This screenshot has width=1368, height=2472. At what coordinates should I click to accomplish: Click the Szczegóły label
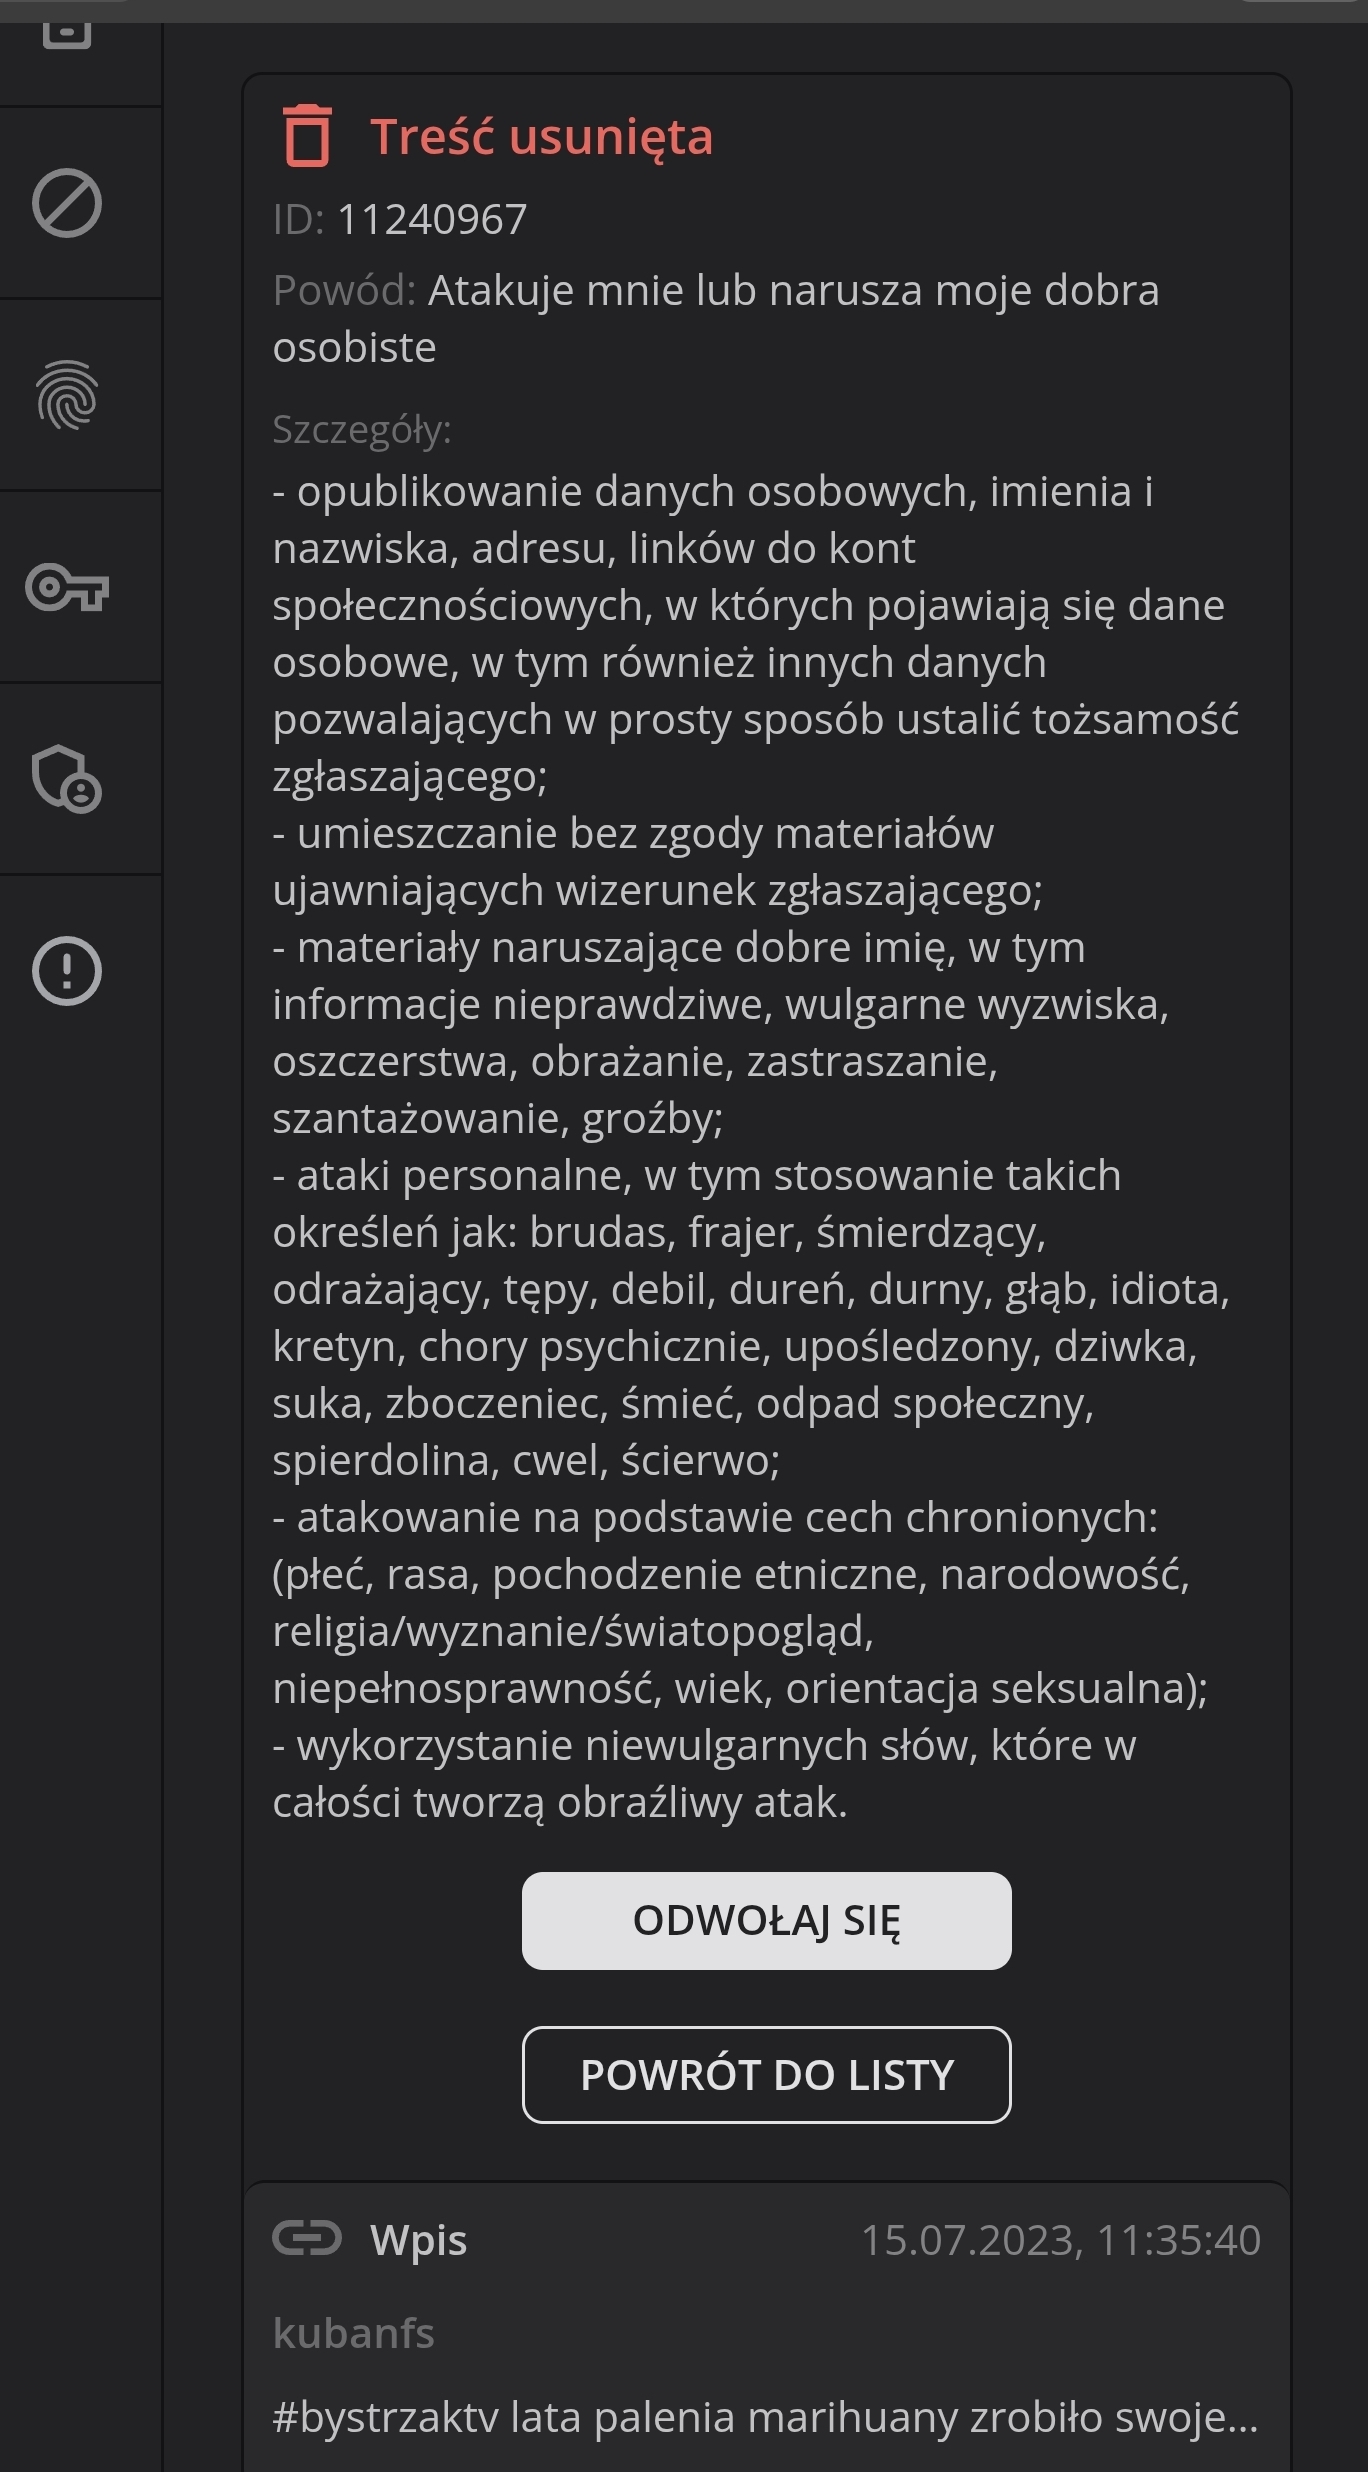pos(362,430)
